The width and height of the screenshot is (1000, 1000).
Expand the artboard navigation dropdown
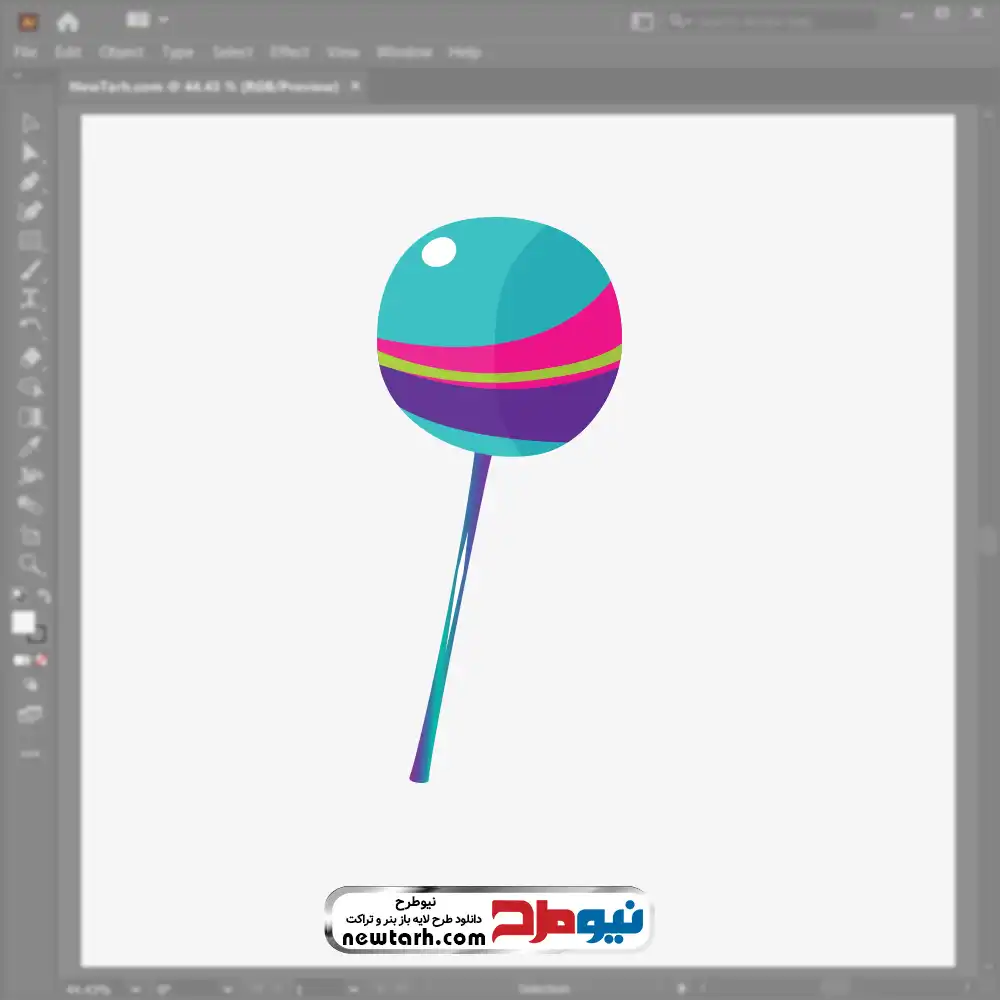click(x=352, y=989)
